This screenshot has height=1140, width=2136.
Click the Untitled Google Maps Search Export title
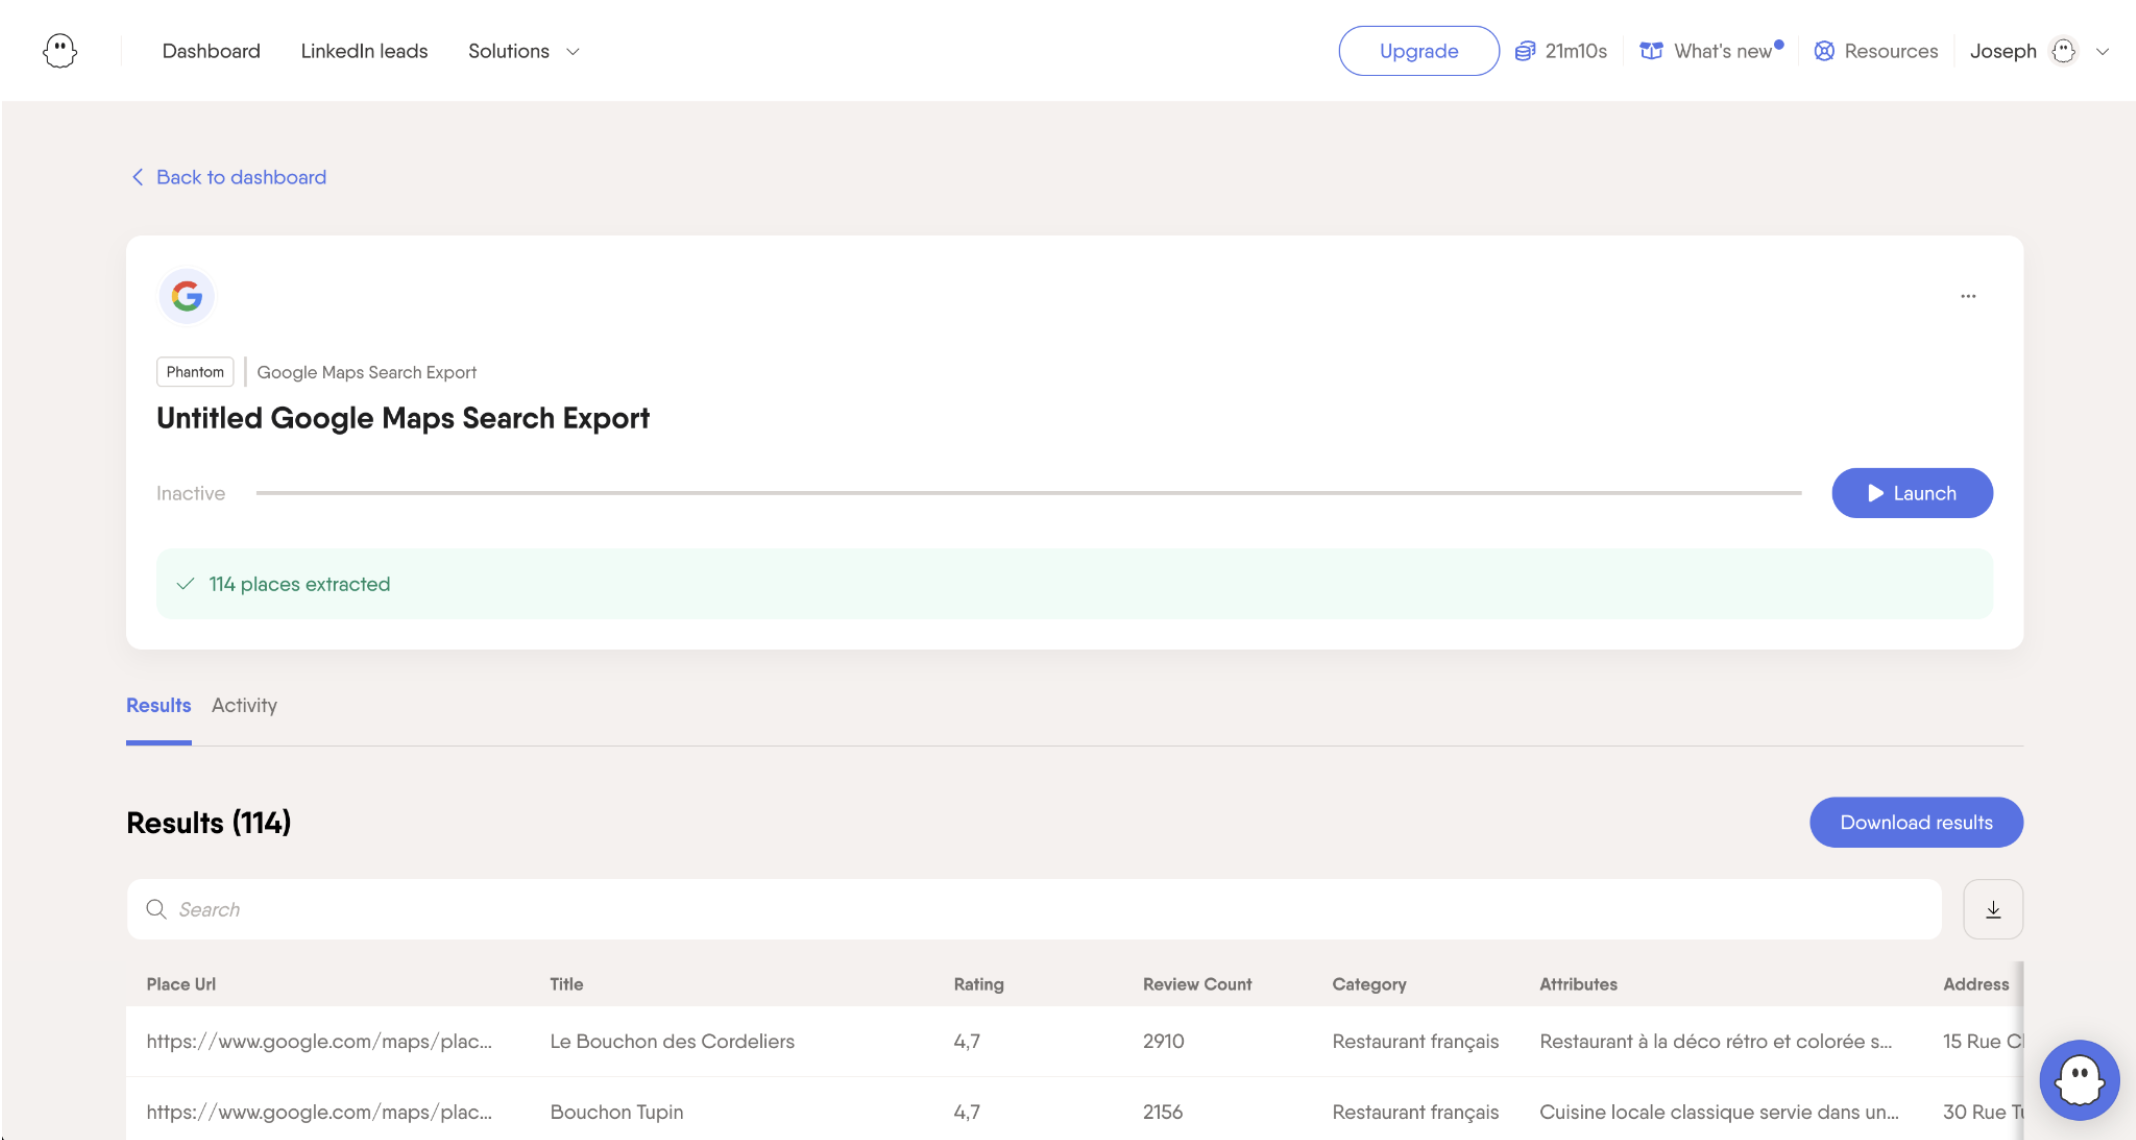403,418
